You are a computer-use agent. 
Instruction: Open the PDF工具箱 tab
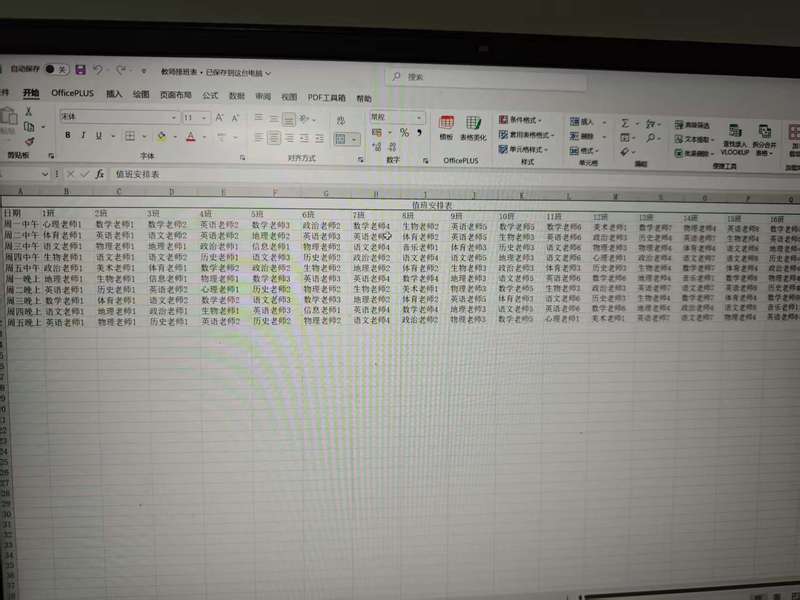coord(327,97)
